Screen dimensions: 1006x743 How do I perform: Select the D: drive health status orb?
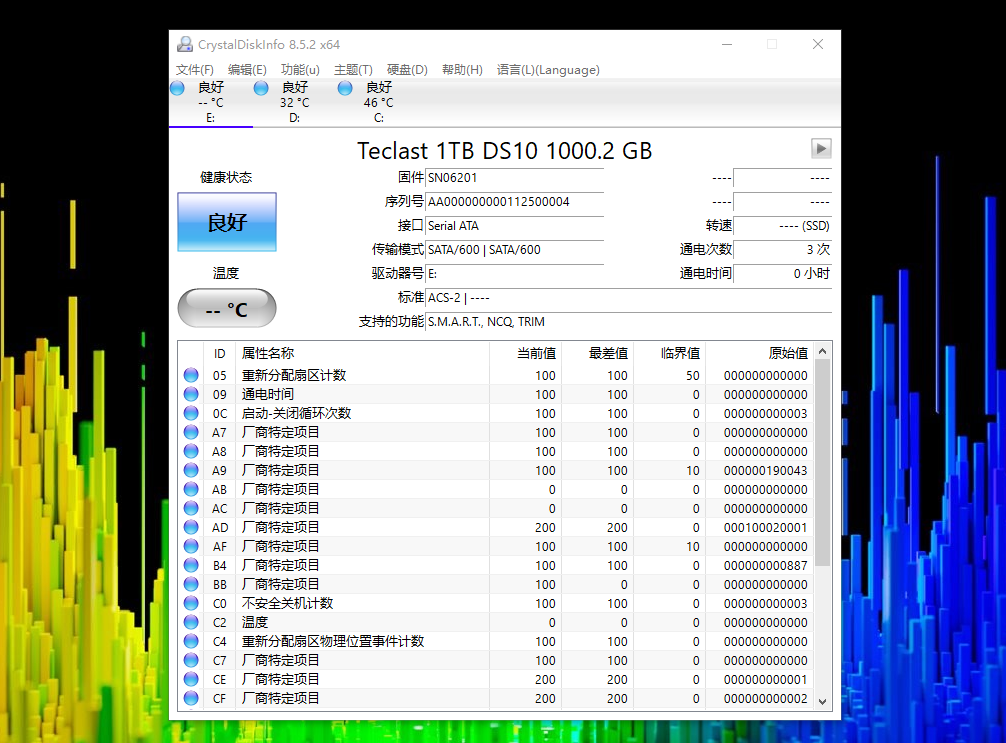[261, 88]
